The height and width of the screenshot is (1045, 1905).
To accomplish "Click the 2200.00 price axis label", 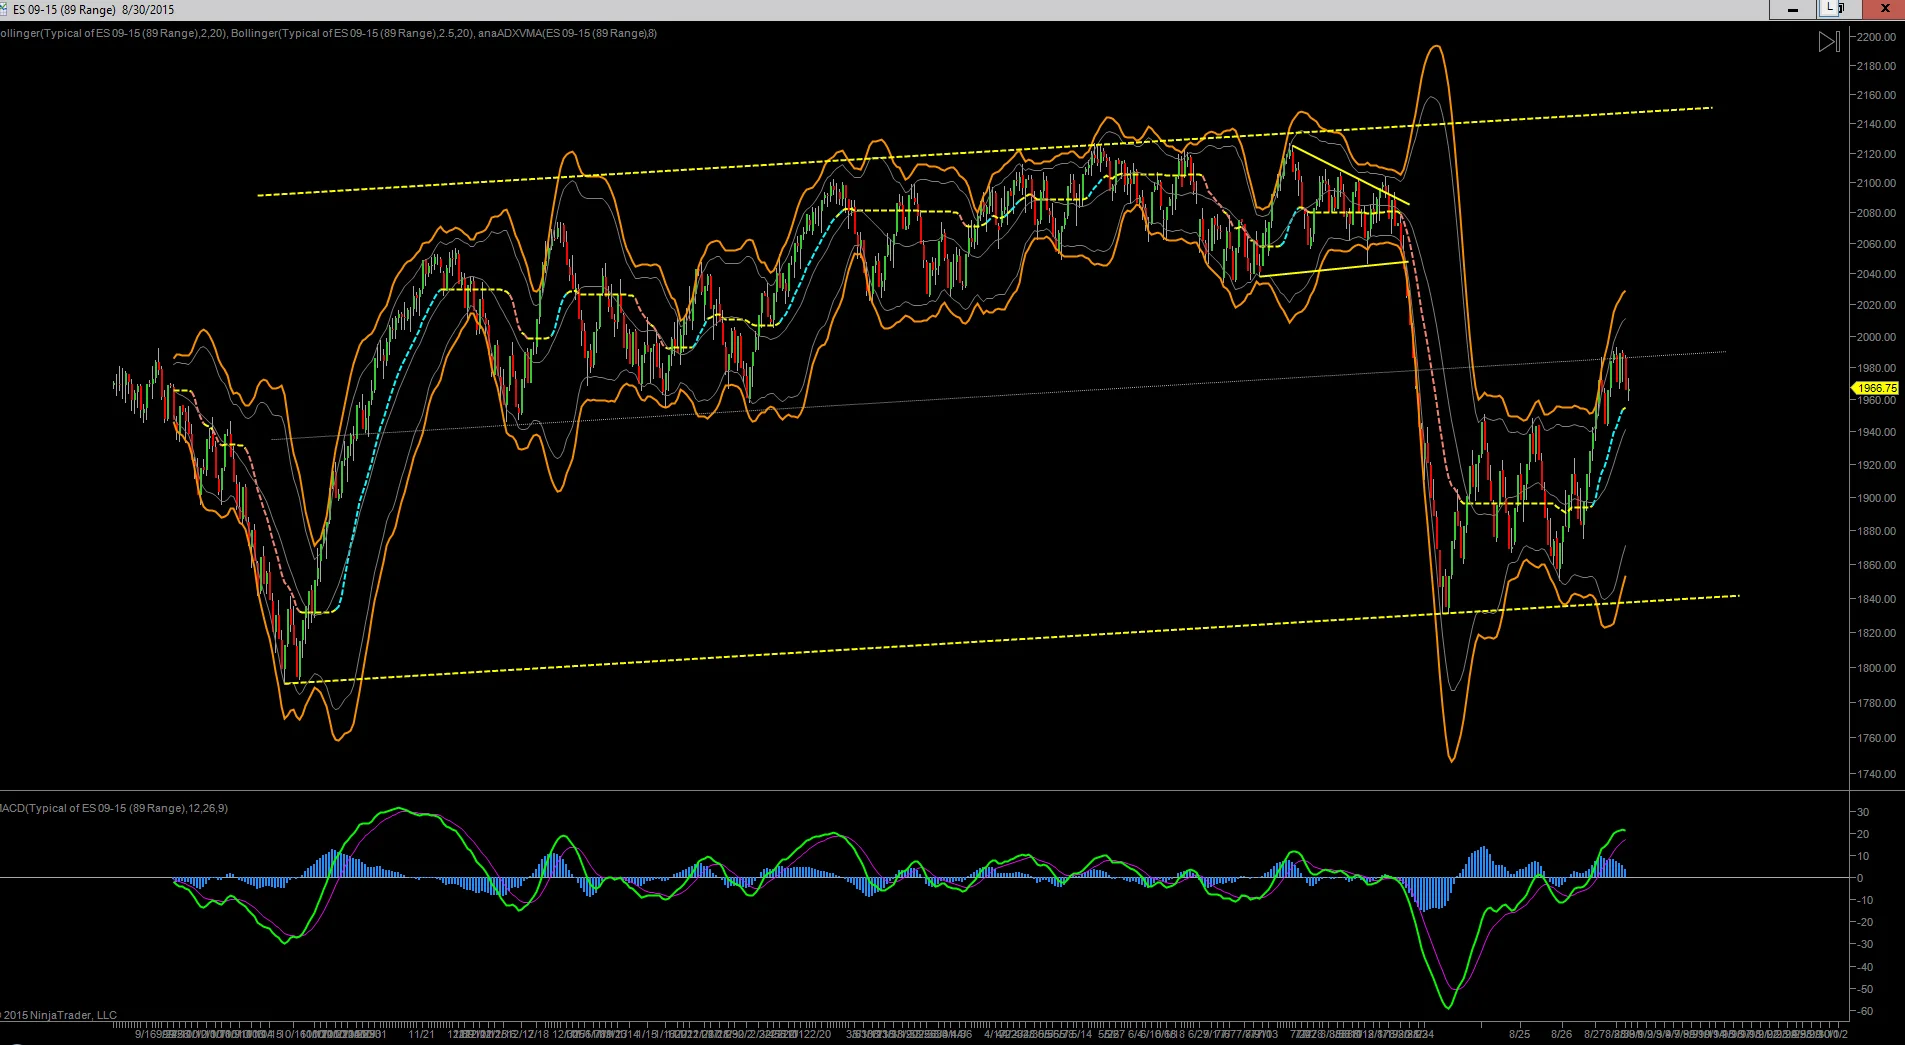I will pos(1876,37).
